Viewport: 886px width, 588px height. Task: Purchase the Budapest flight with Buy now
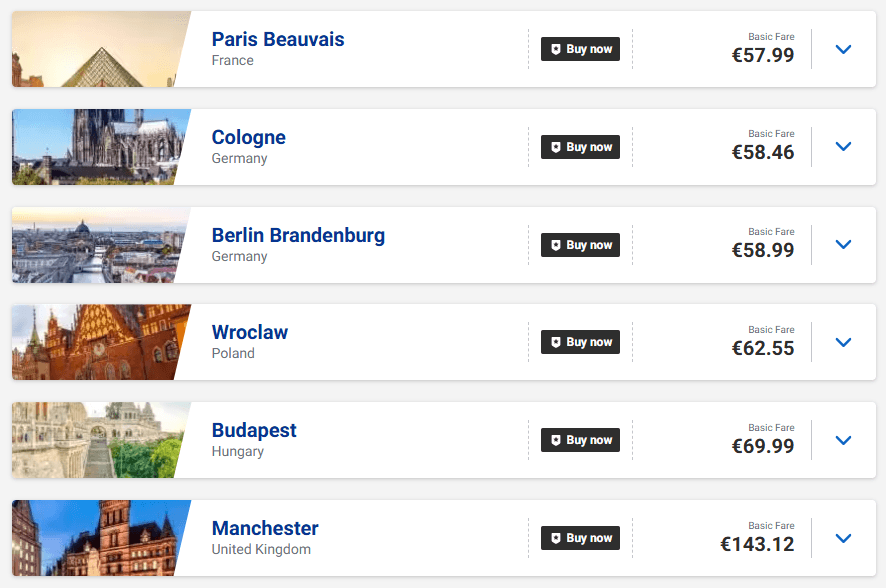[580, 440]
